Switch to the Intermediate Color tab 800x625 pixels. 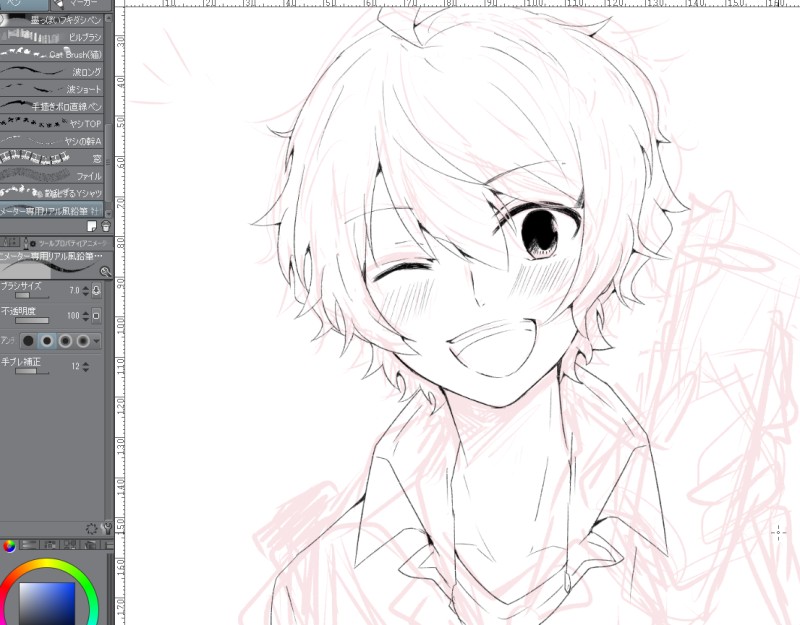tap(70, 545)
